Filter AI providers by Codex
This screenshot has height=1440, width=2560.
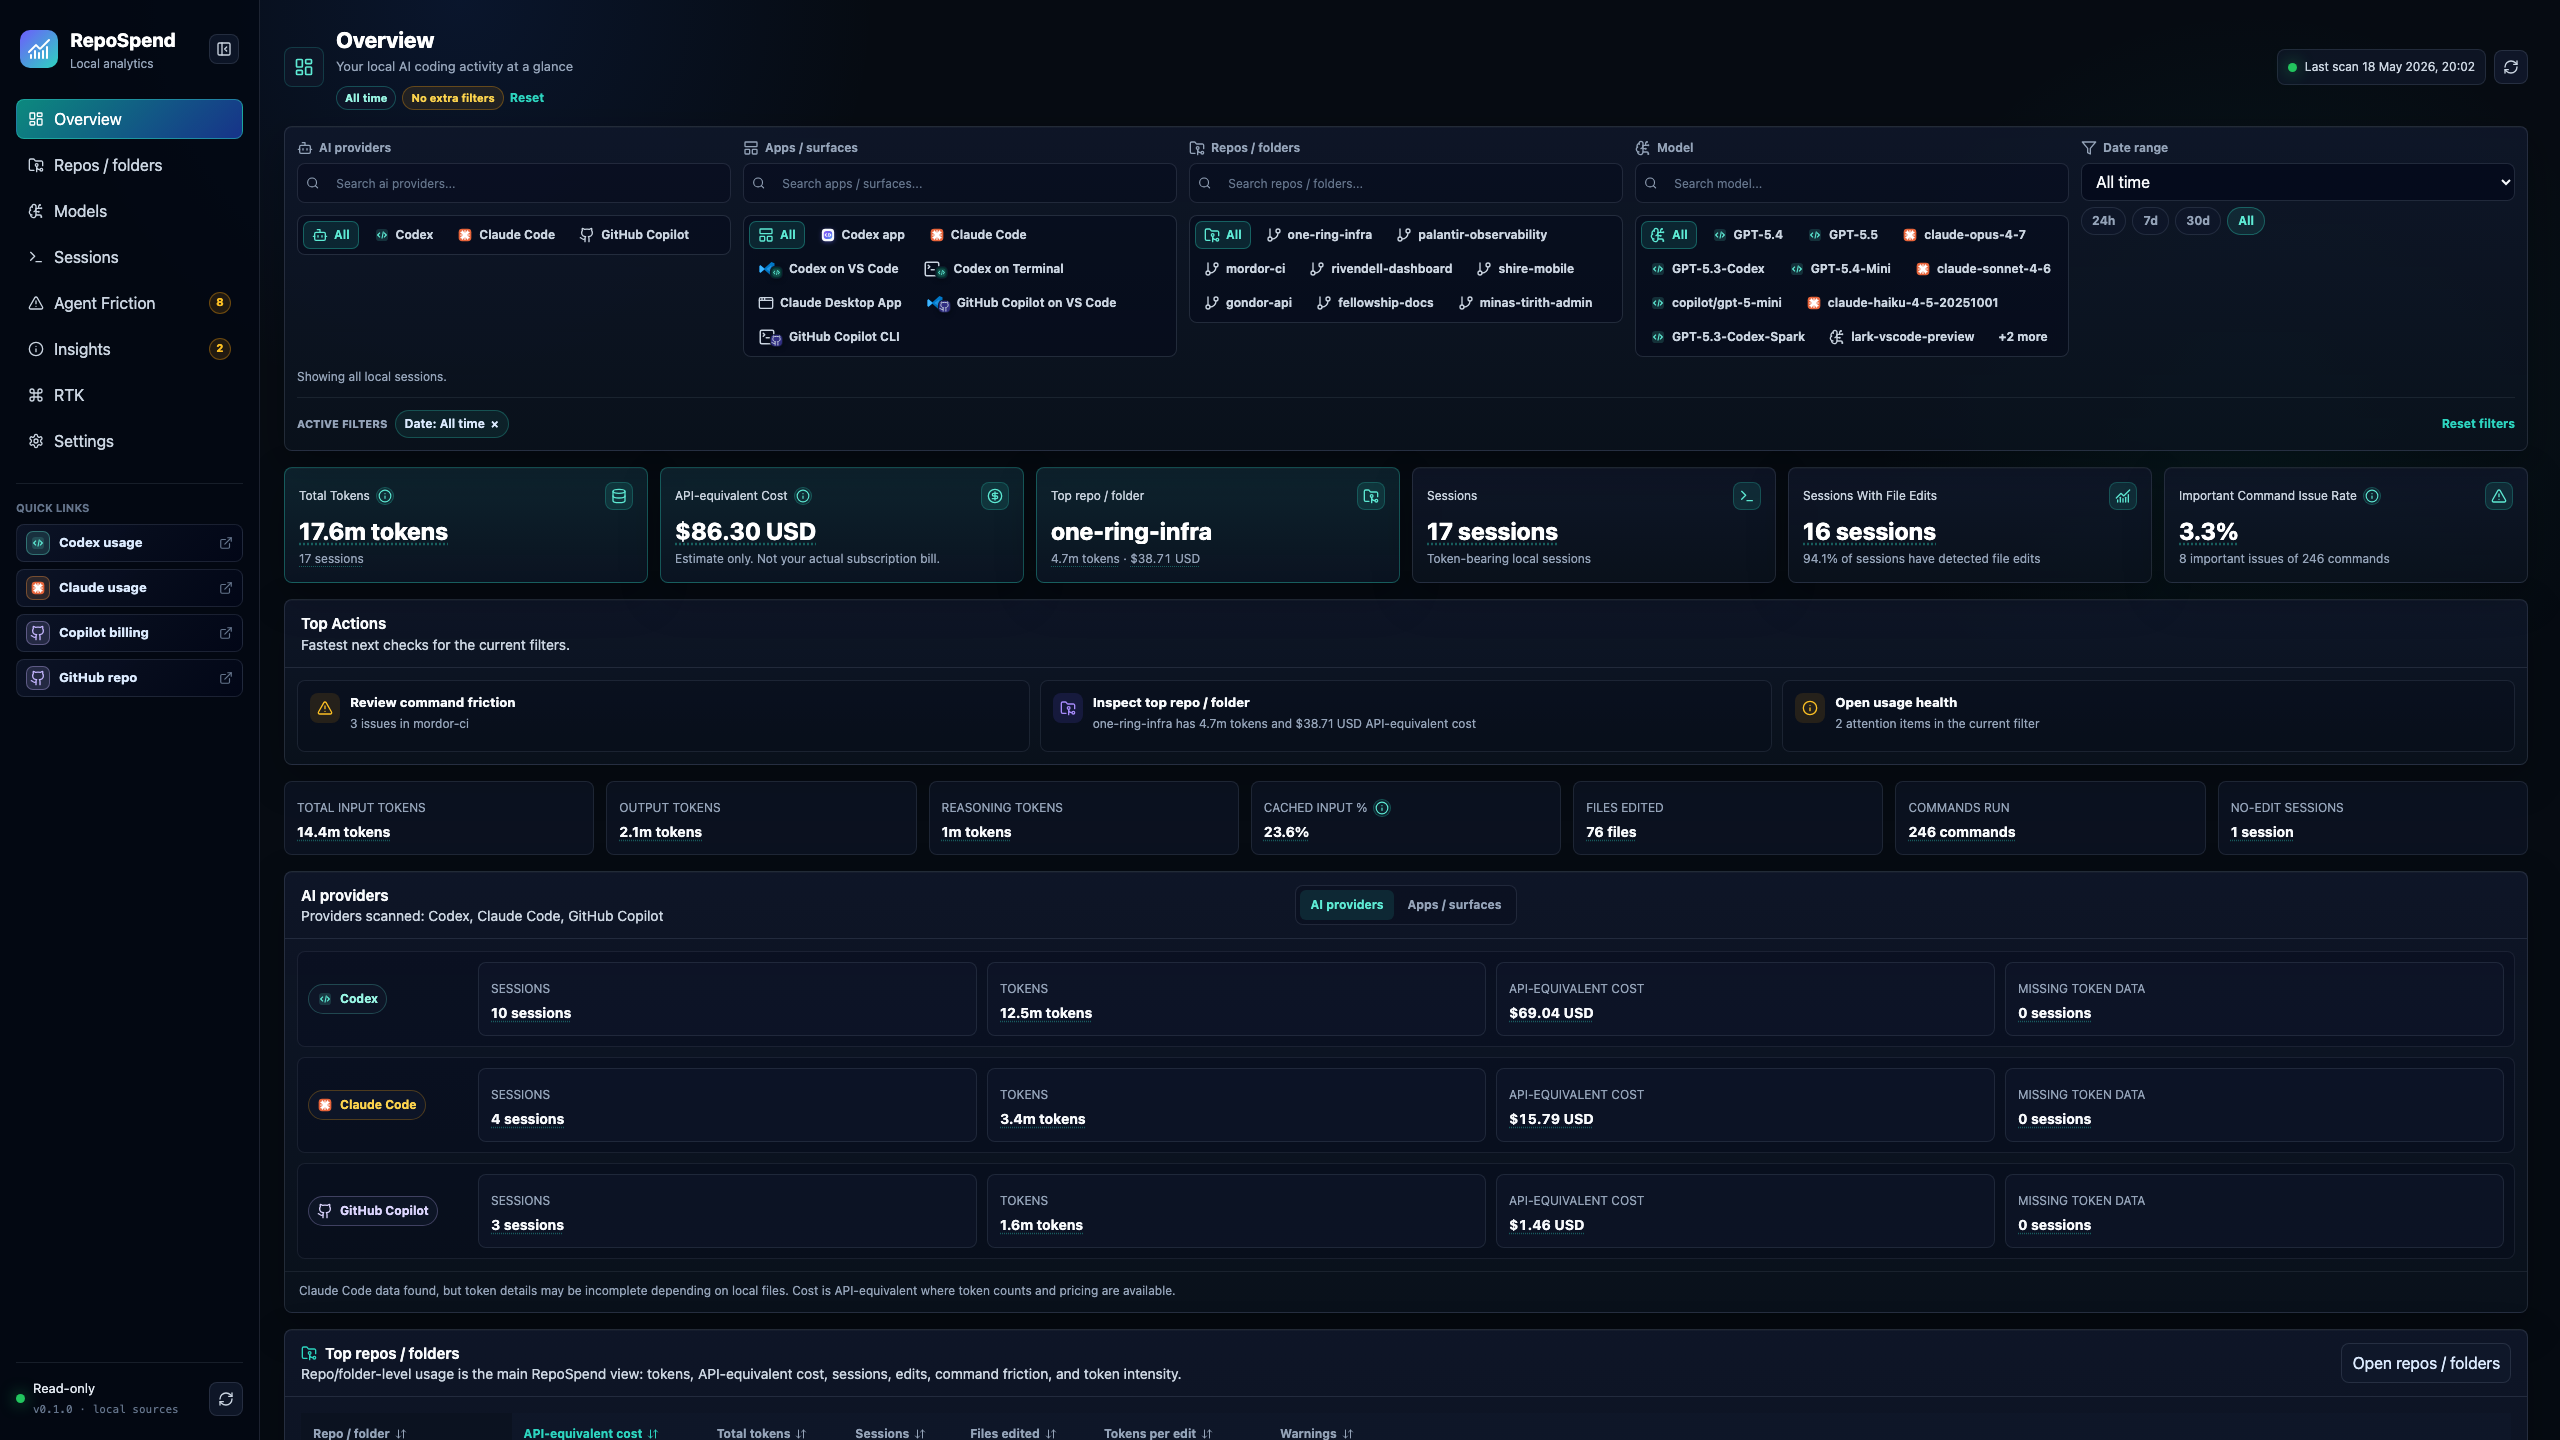tap(405, 235)
